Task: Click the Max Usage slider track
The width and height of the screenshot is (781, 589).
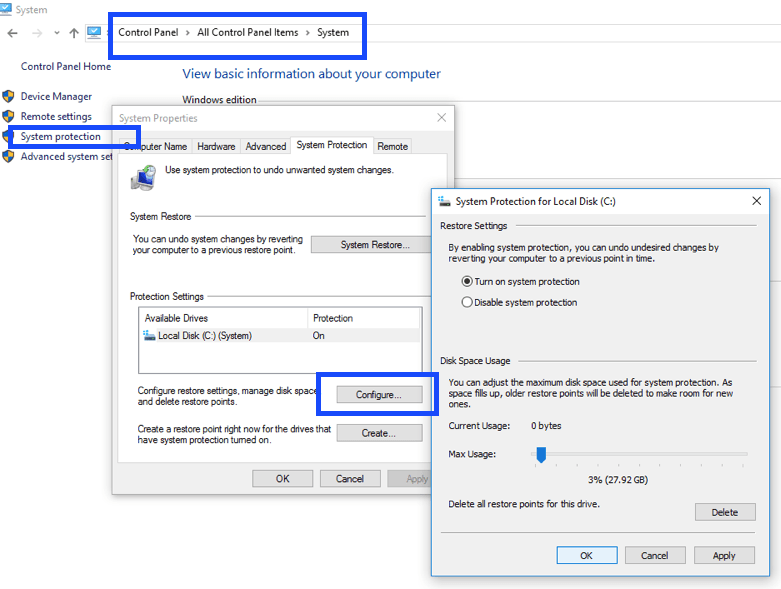Action: 642,454
